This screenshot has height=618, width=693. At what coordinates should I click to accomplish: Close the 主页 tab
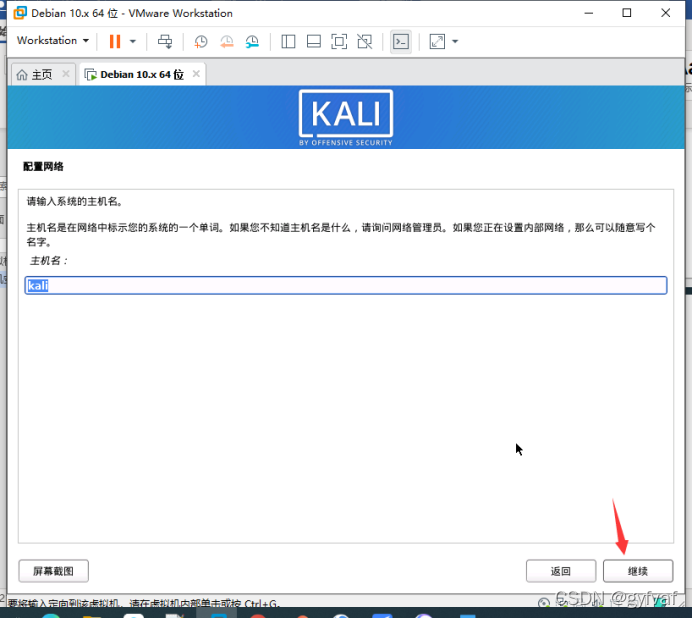pos(66,74)
